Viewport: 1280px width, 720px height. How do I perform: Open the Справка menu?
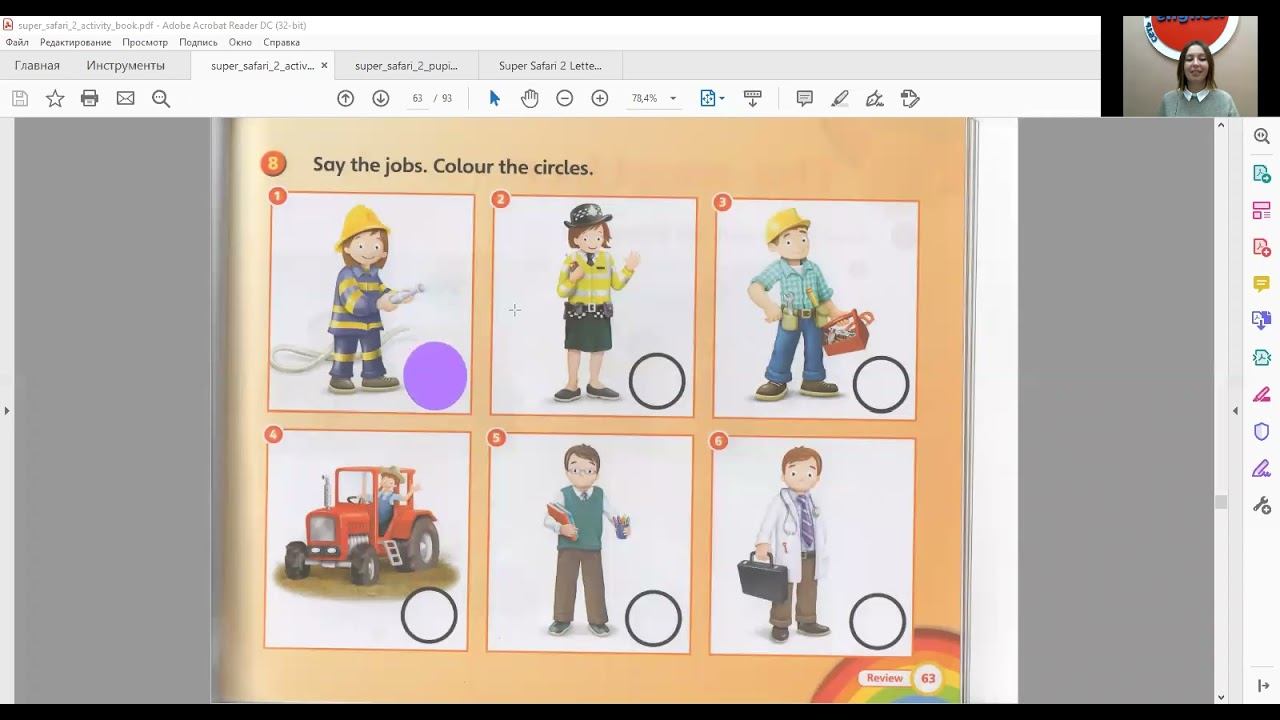pyautogui.click(x=282, y=42)
